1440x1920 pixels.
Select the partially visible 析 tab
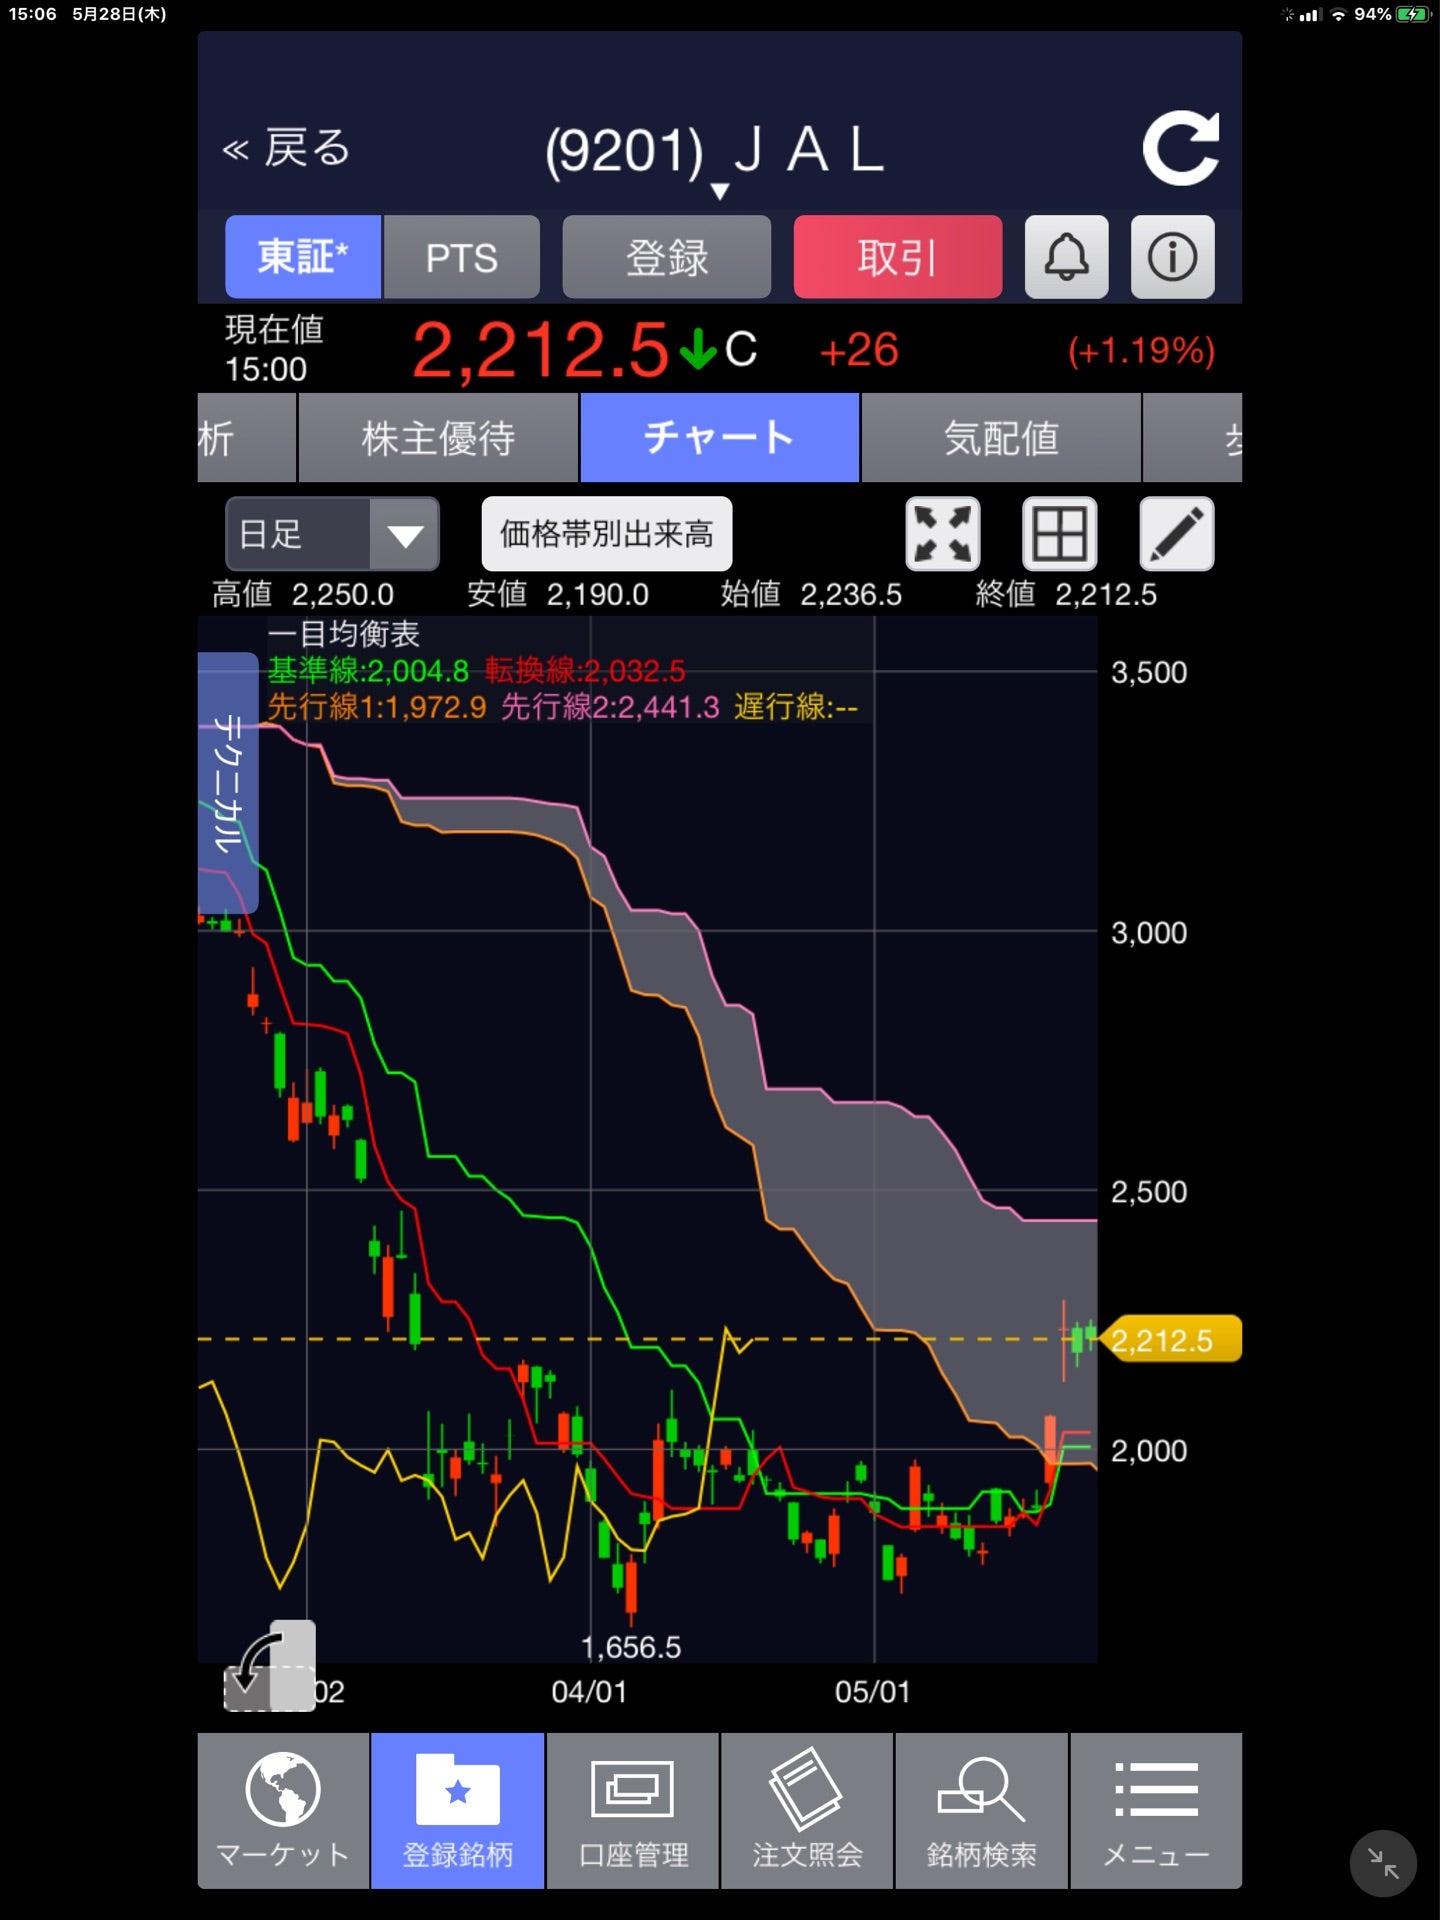(x=246, y=438)
